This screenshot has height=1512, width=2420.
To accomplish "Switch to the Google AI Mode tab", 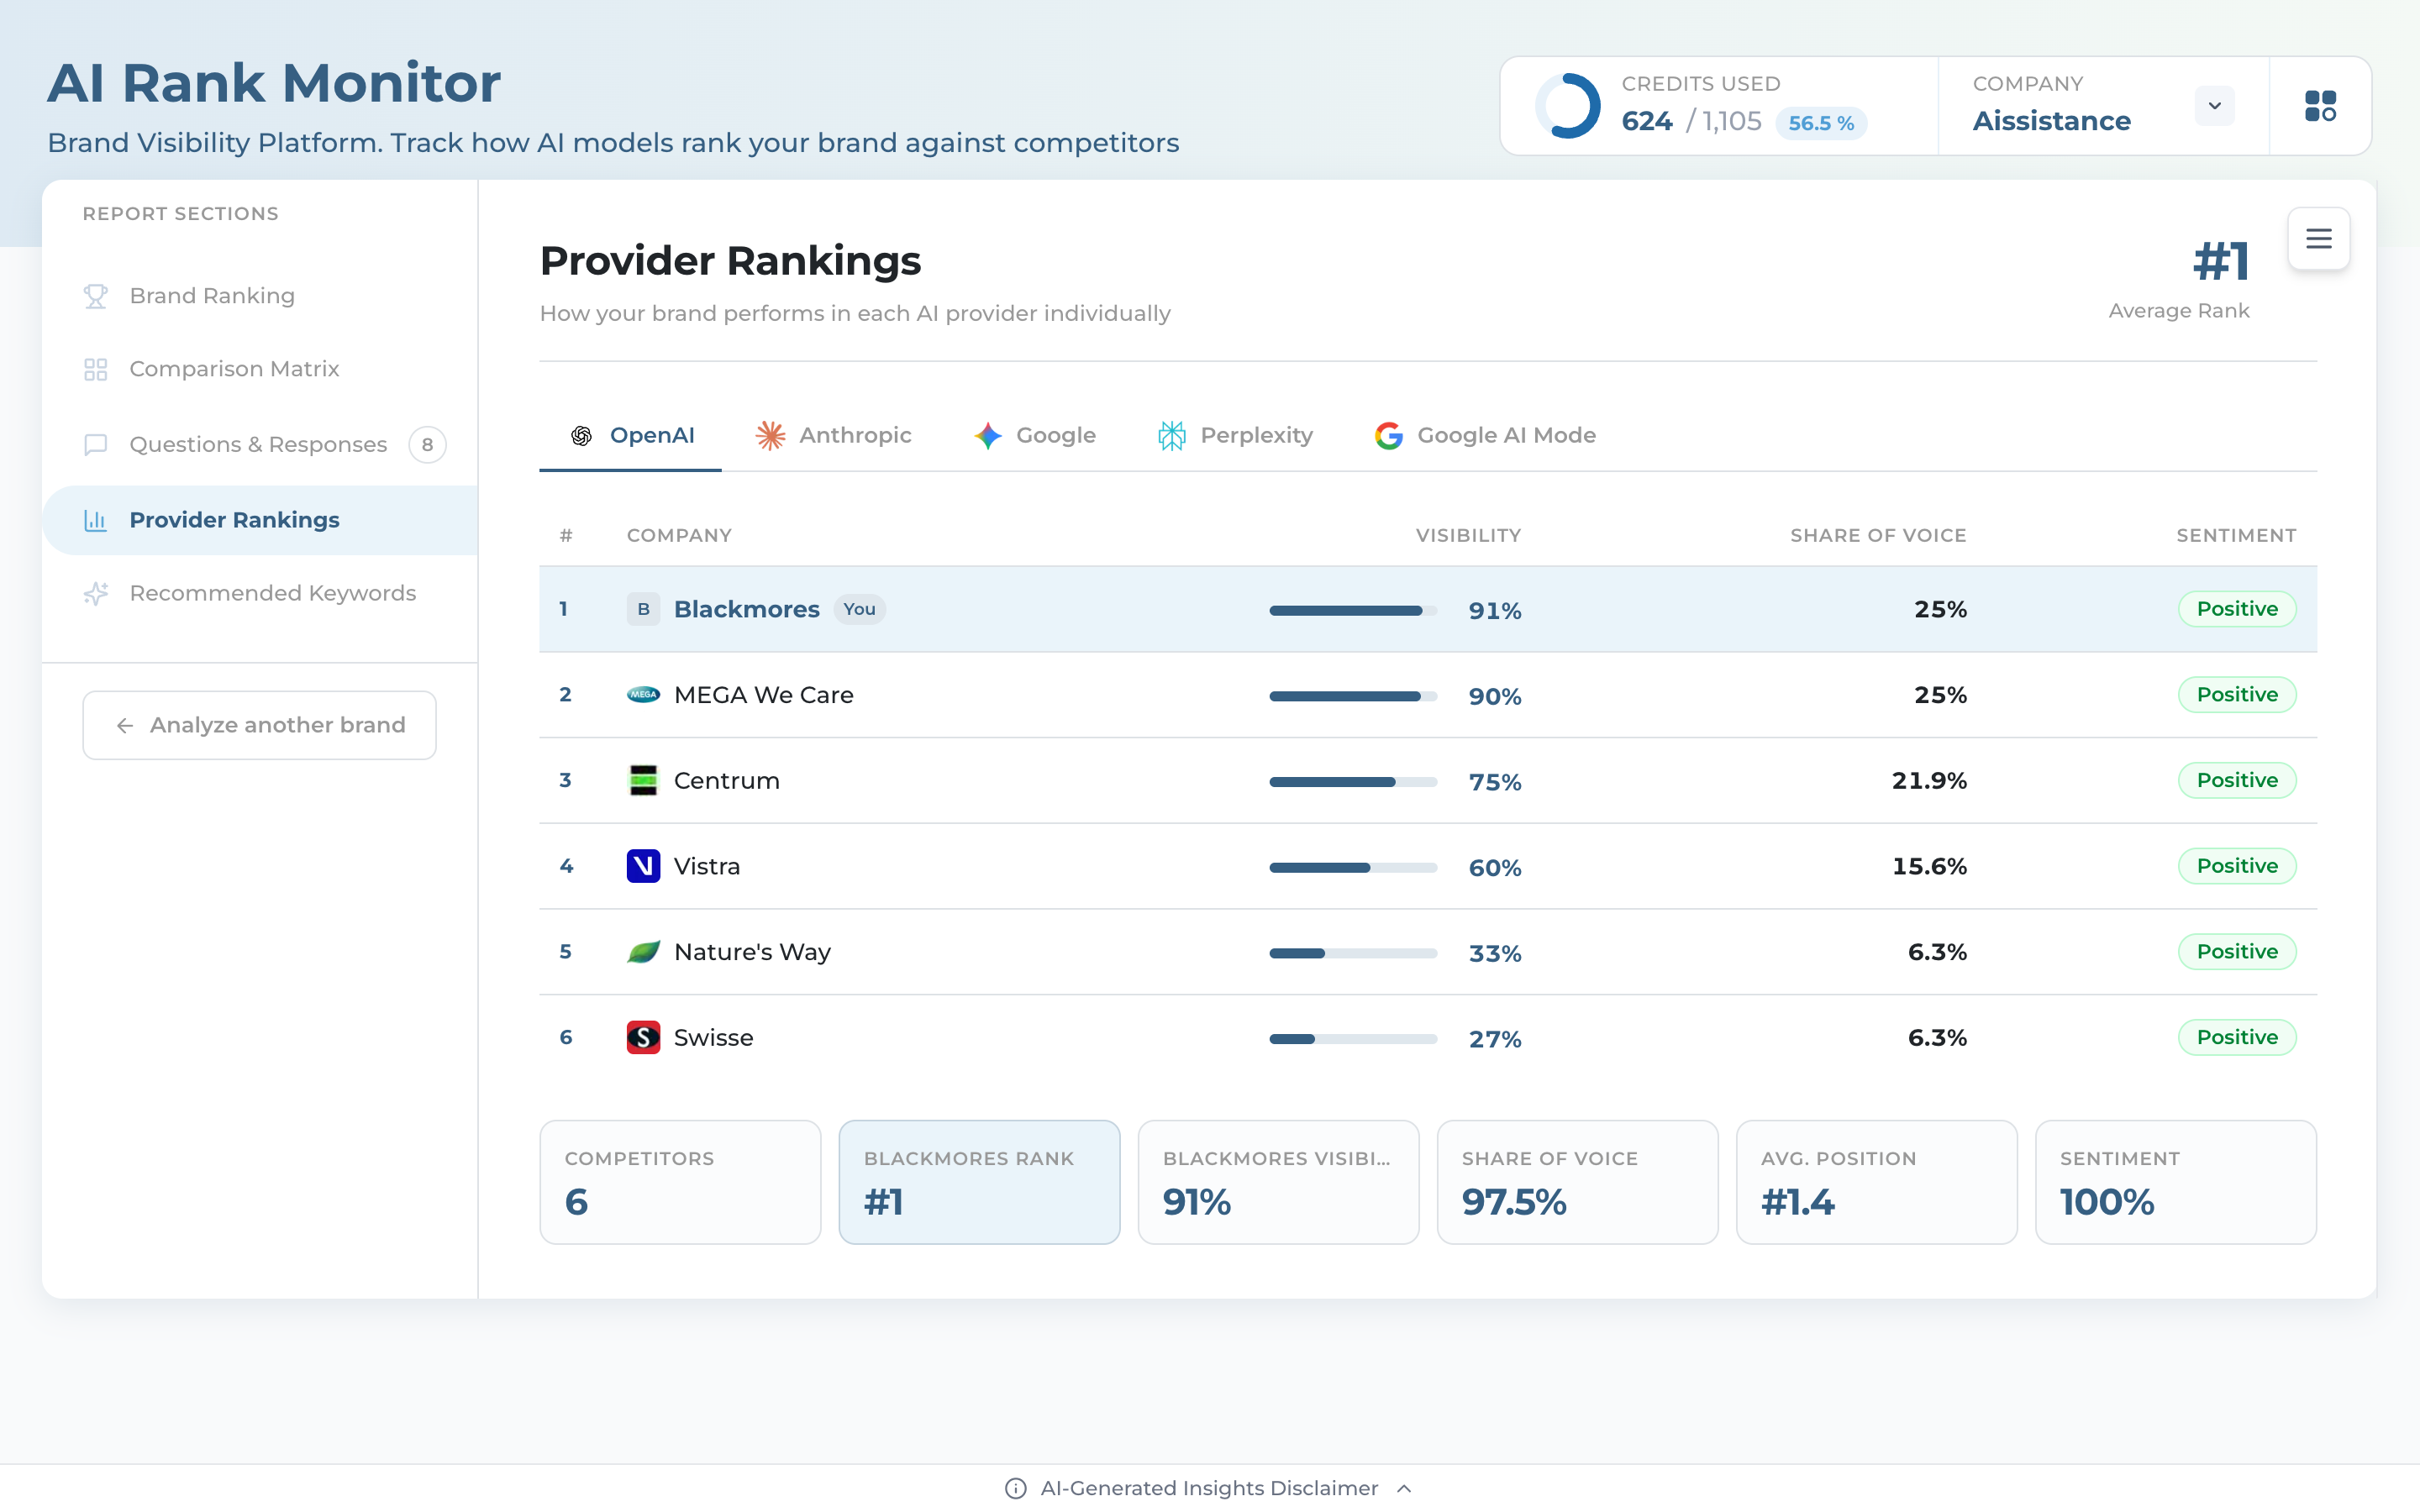I will click(1486, 436).
